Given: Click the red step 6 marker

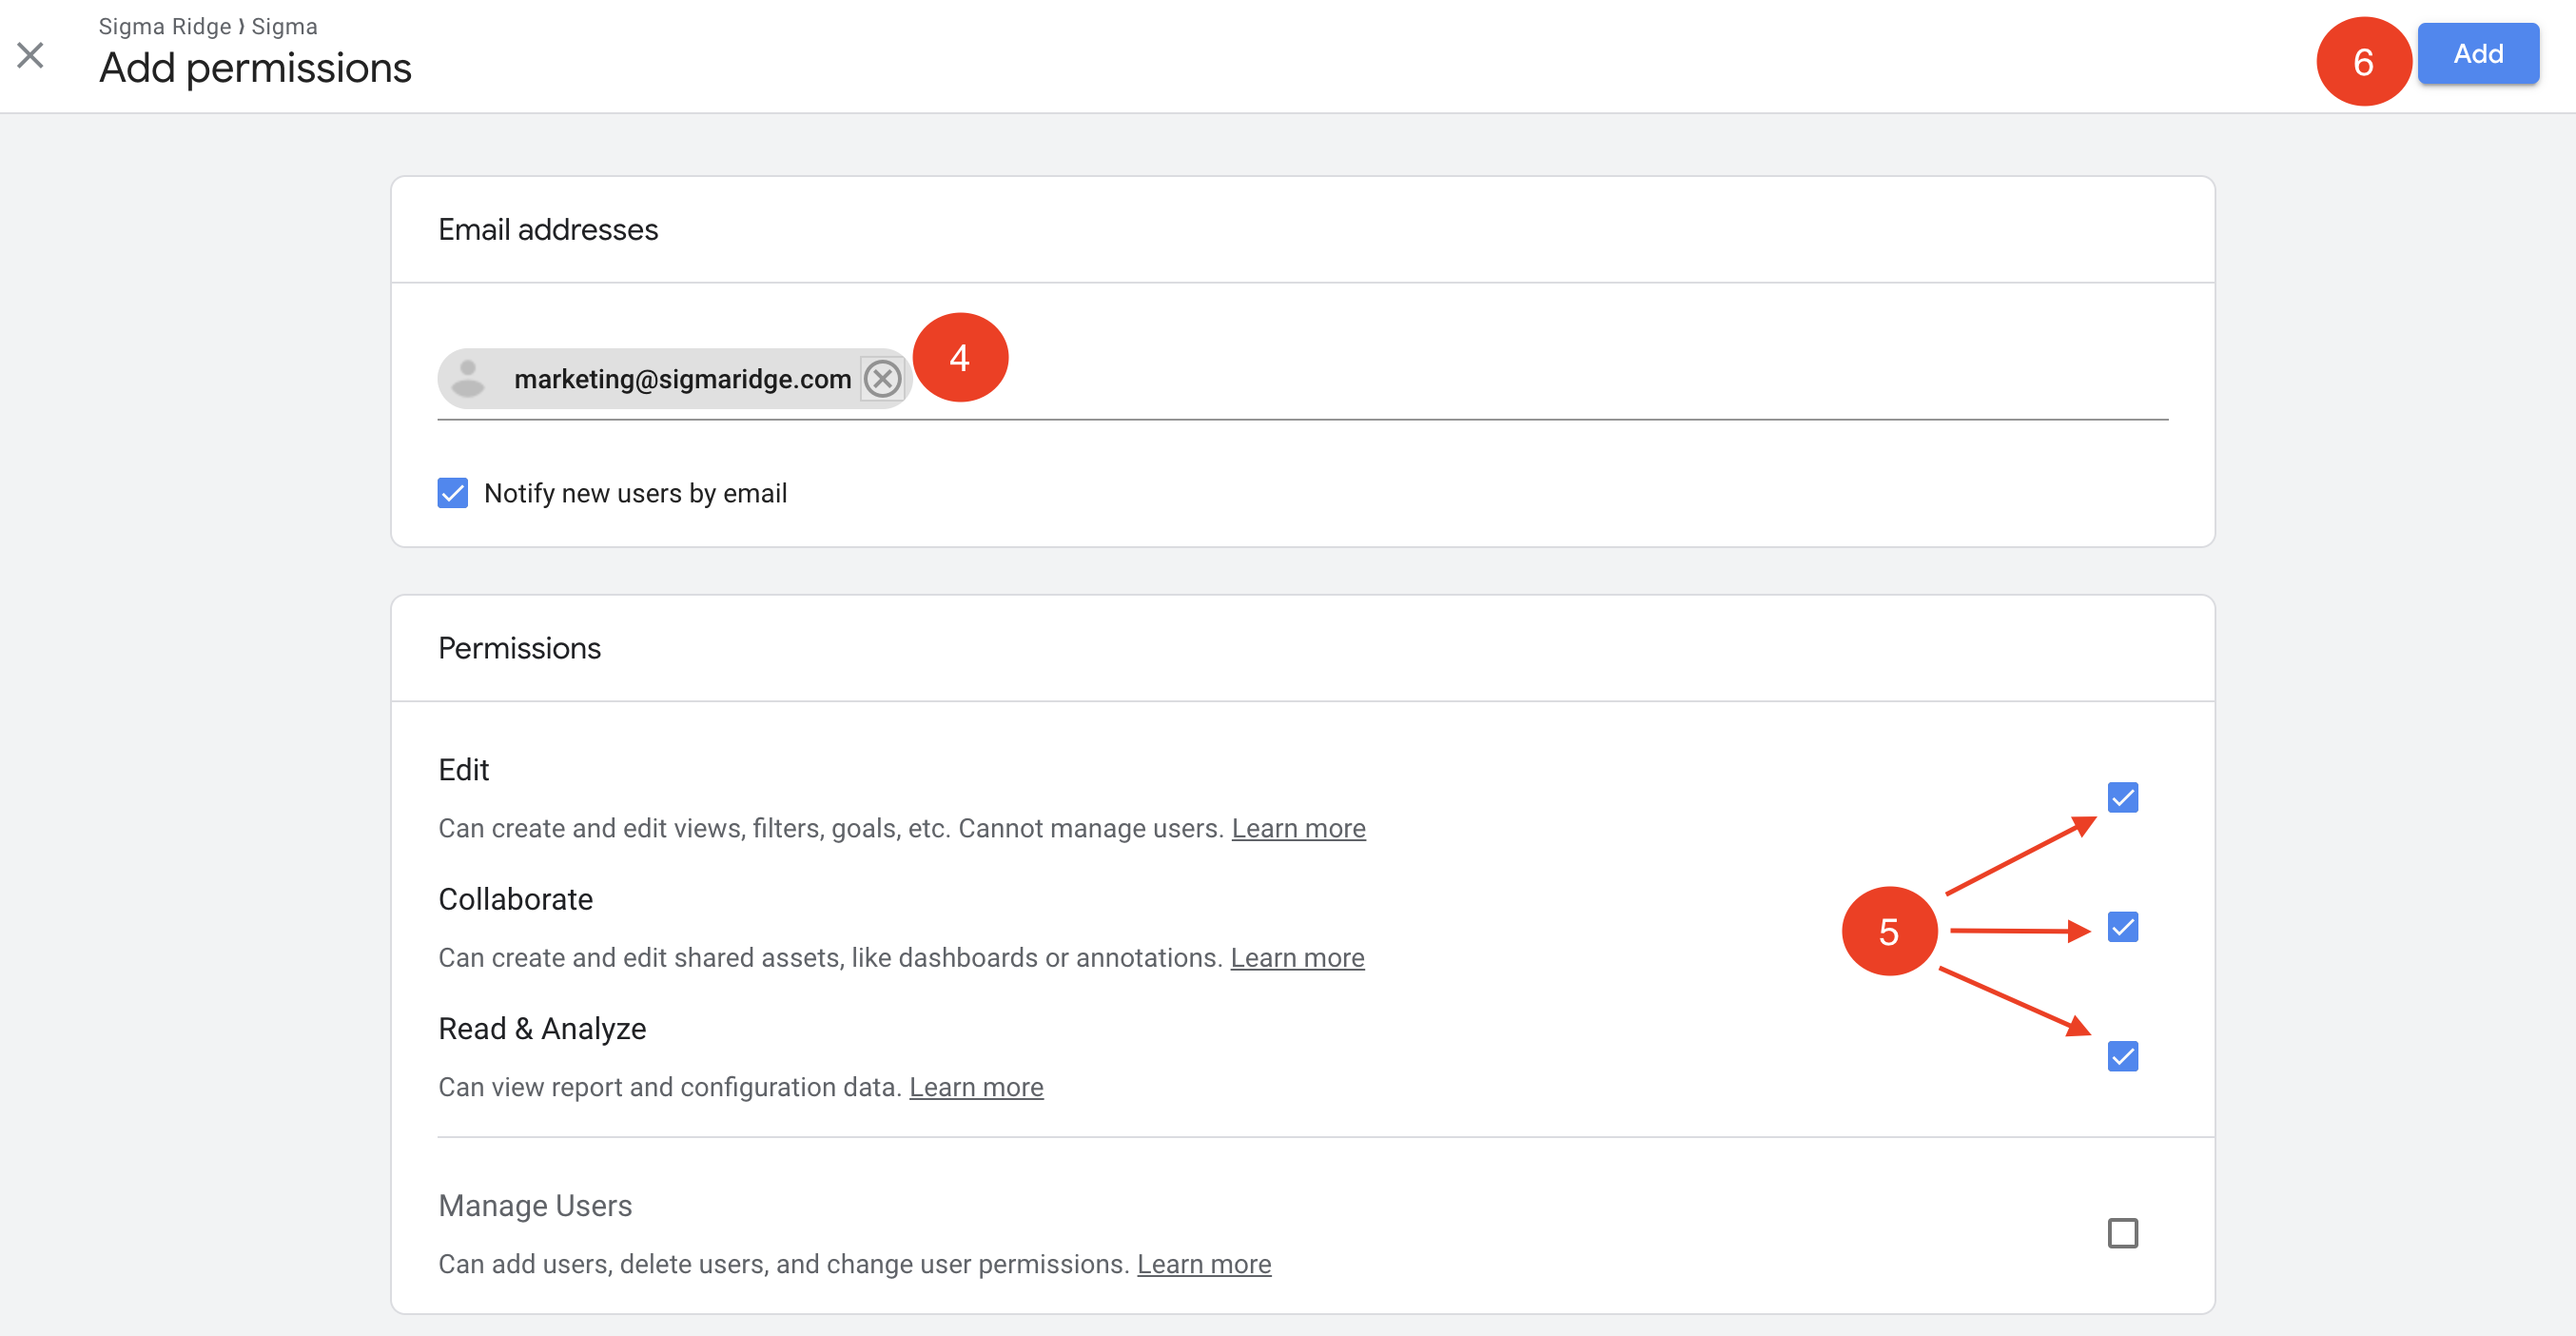Looking at the screenshot, I should tap(2363, 62).
